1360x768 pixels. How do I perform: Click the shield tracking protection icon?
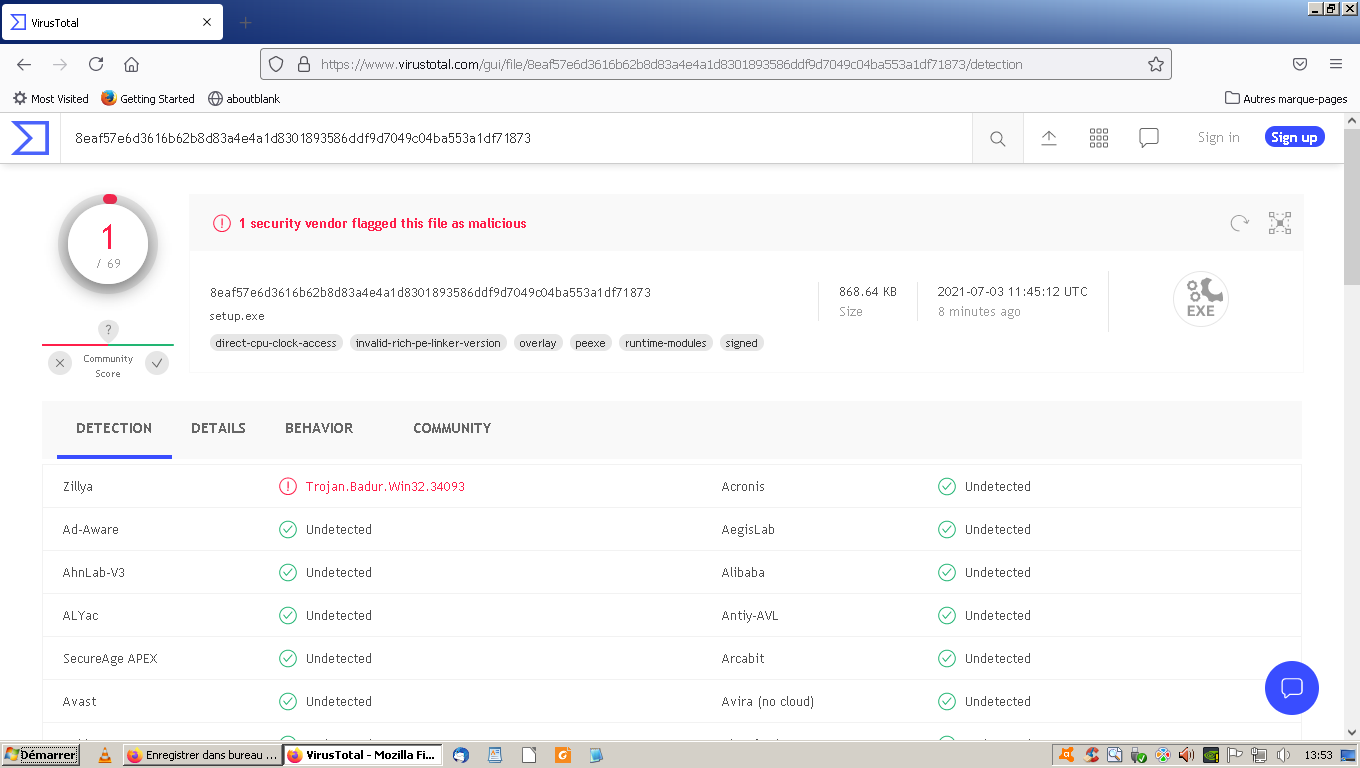277,64
